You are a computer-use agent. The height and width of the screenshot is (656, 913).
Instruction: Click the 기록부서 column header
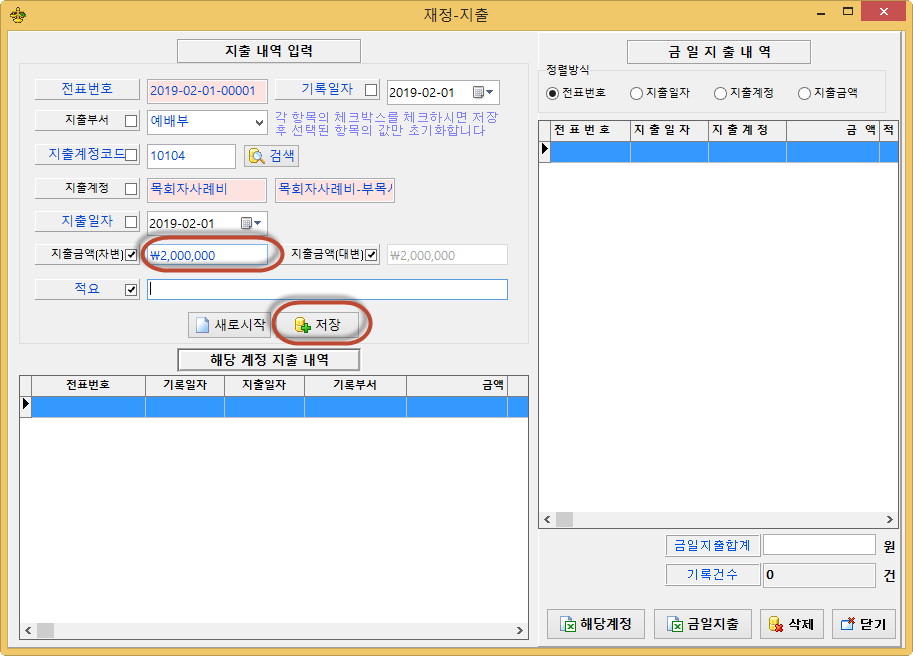pos(354,385)
